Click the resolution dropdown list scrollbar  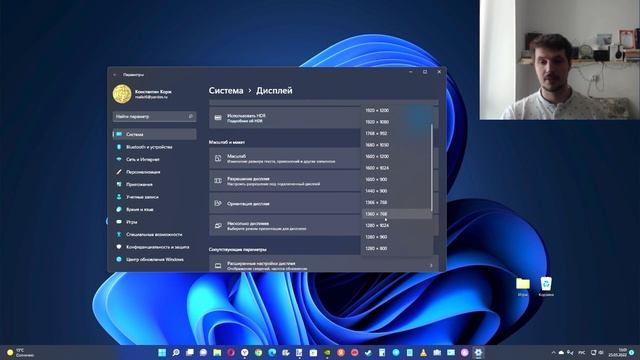click(432, 167)
